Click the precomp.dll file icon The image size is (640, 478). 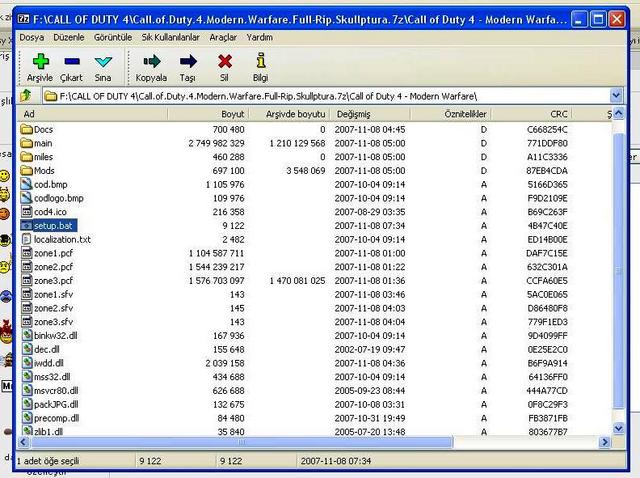27,418
